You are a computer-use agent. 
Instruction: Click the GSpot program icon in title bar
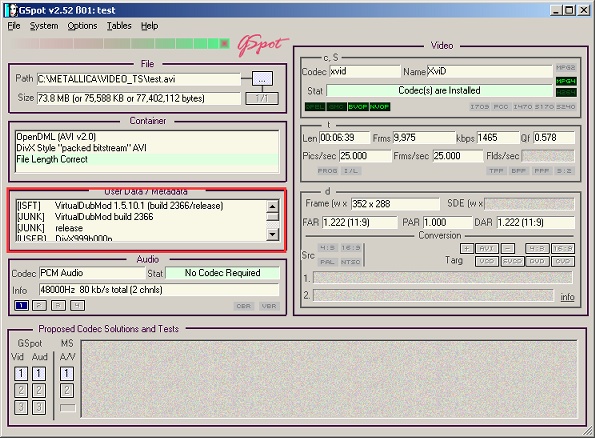point(11,10)
